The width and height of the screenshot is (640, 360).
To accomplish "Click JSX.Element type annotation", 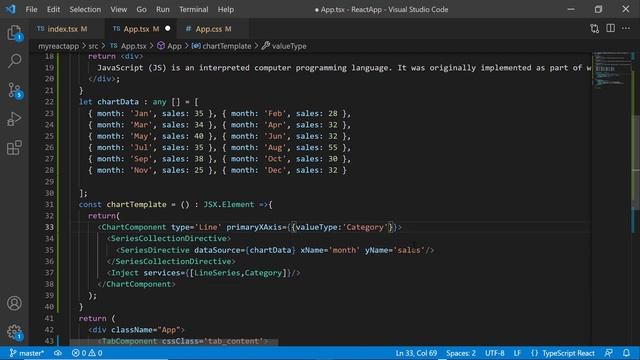I will point(229,204).
